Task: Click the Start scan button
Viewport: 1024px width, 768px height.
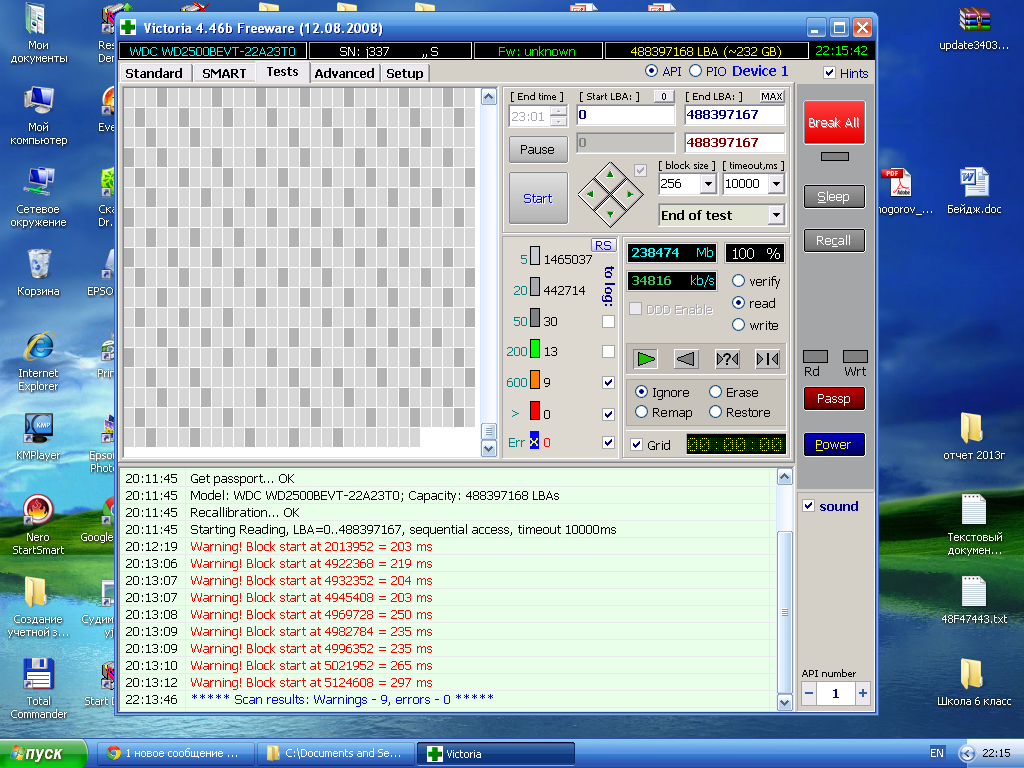Action: pyautogui.click(x=538, y=198)
